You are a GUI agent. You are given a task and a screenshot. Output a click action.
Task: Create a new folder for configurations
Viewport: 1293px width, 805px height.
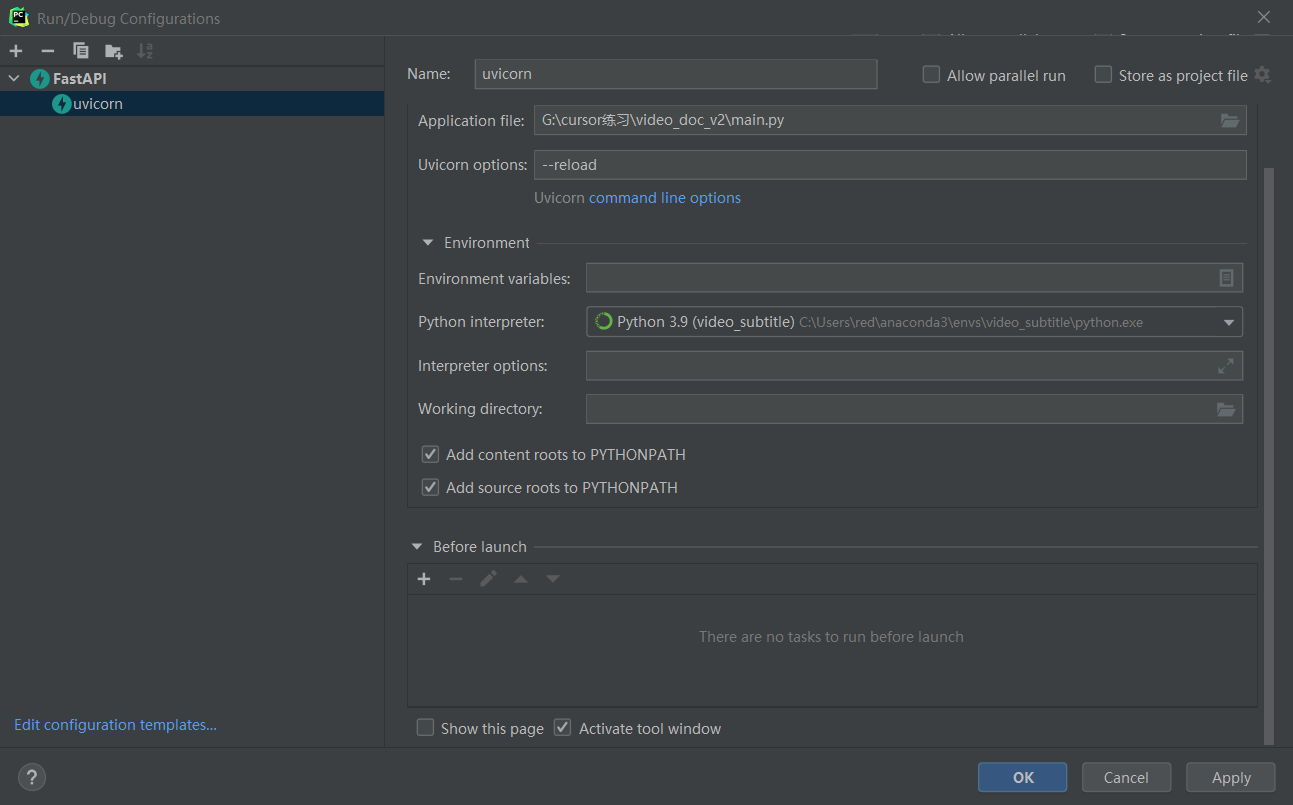click(x=113, y=51)
